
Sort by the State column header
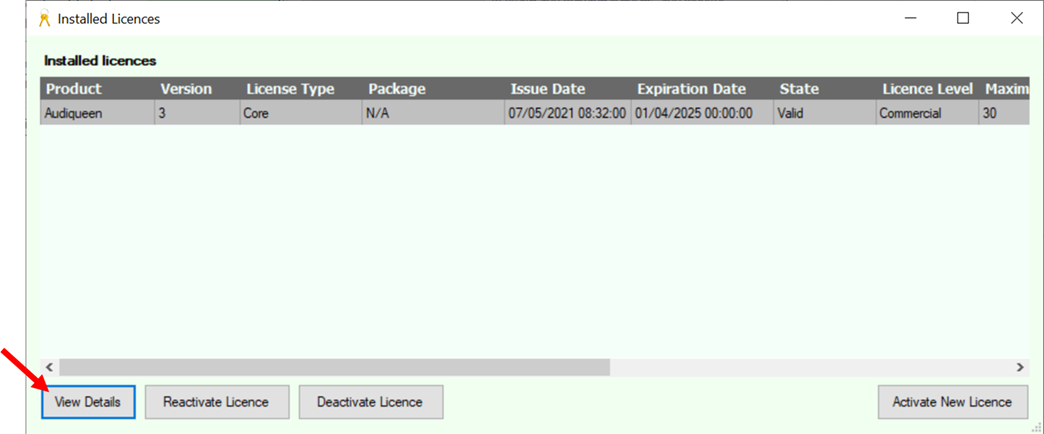coord(825,89)
